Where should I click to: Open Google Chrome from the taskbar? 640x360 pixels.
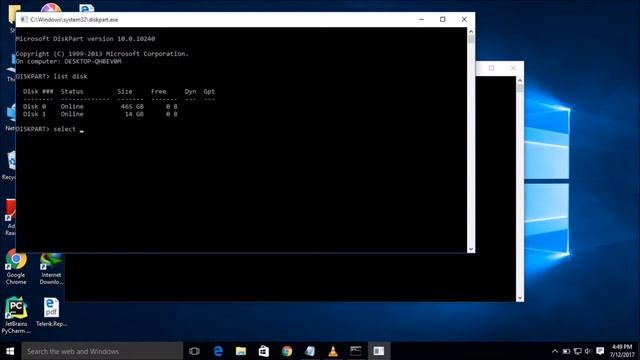[x=287, y=351]
